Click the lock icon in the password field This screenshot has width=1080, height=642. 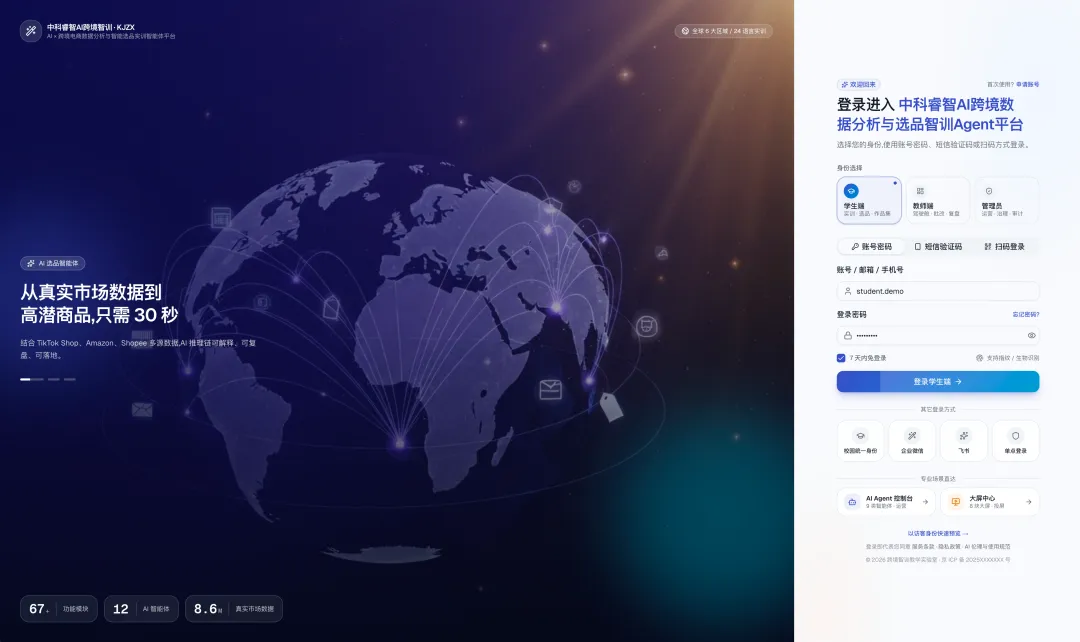click(848, 335)
